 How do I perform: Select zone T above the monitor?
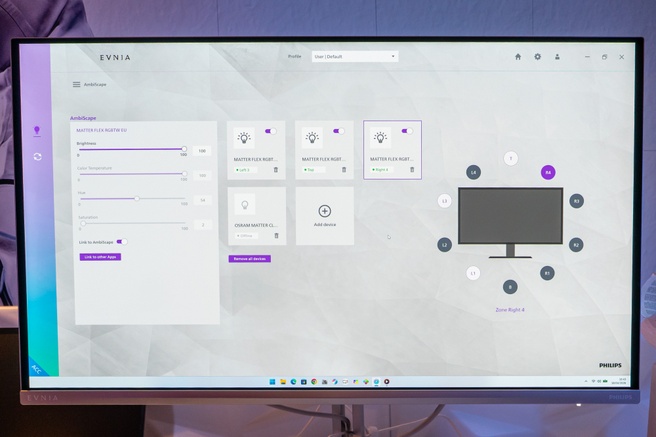[x=510, y=158]
